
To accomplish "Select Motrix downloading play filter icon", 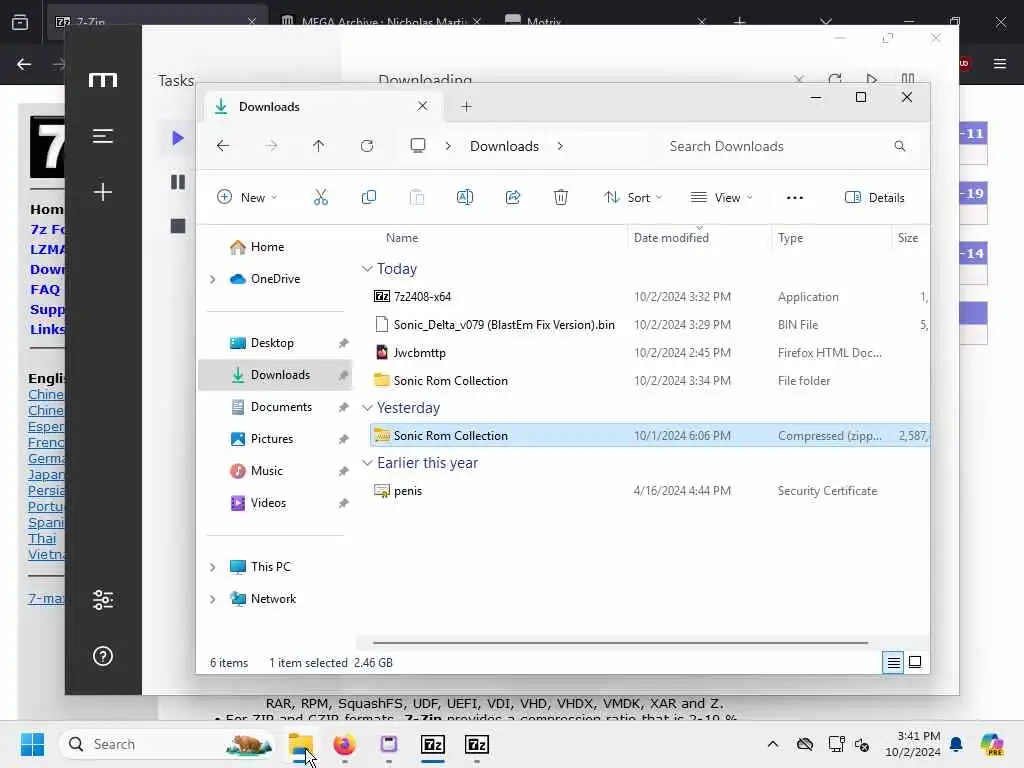I will pos(178,138).
